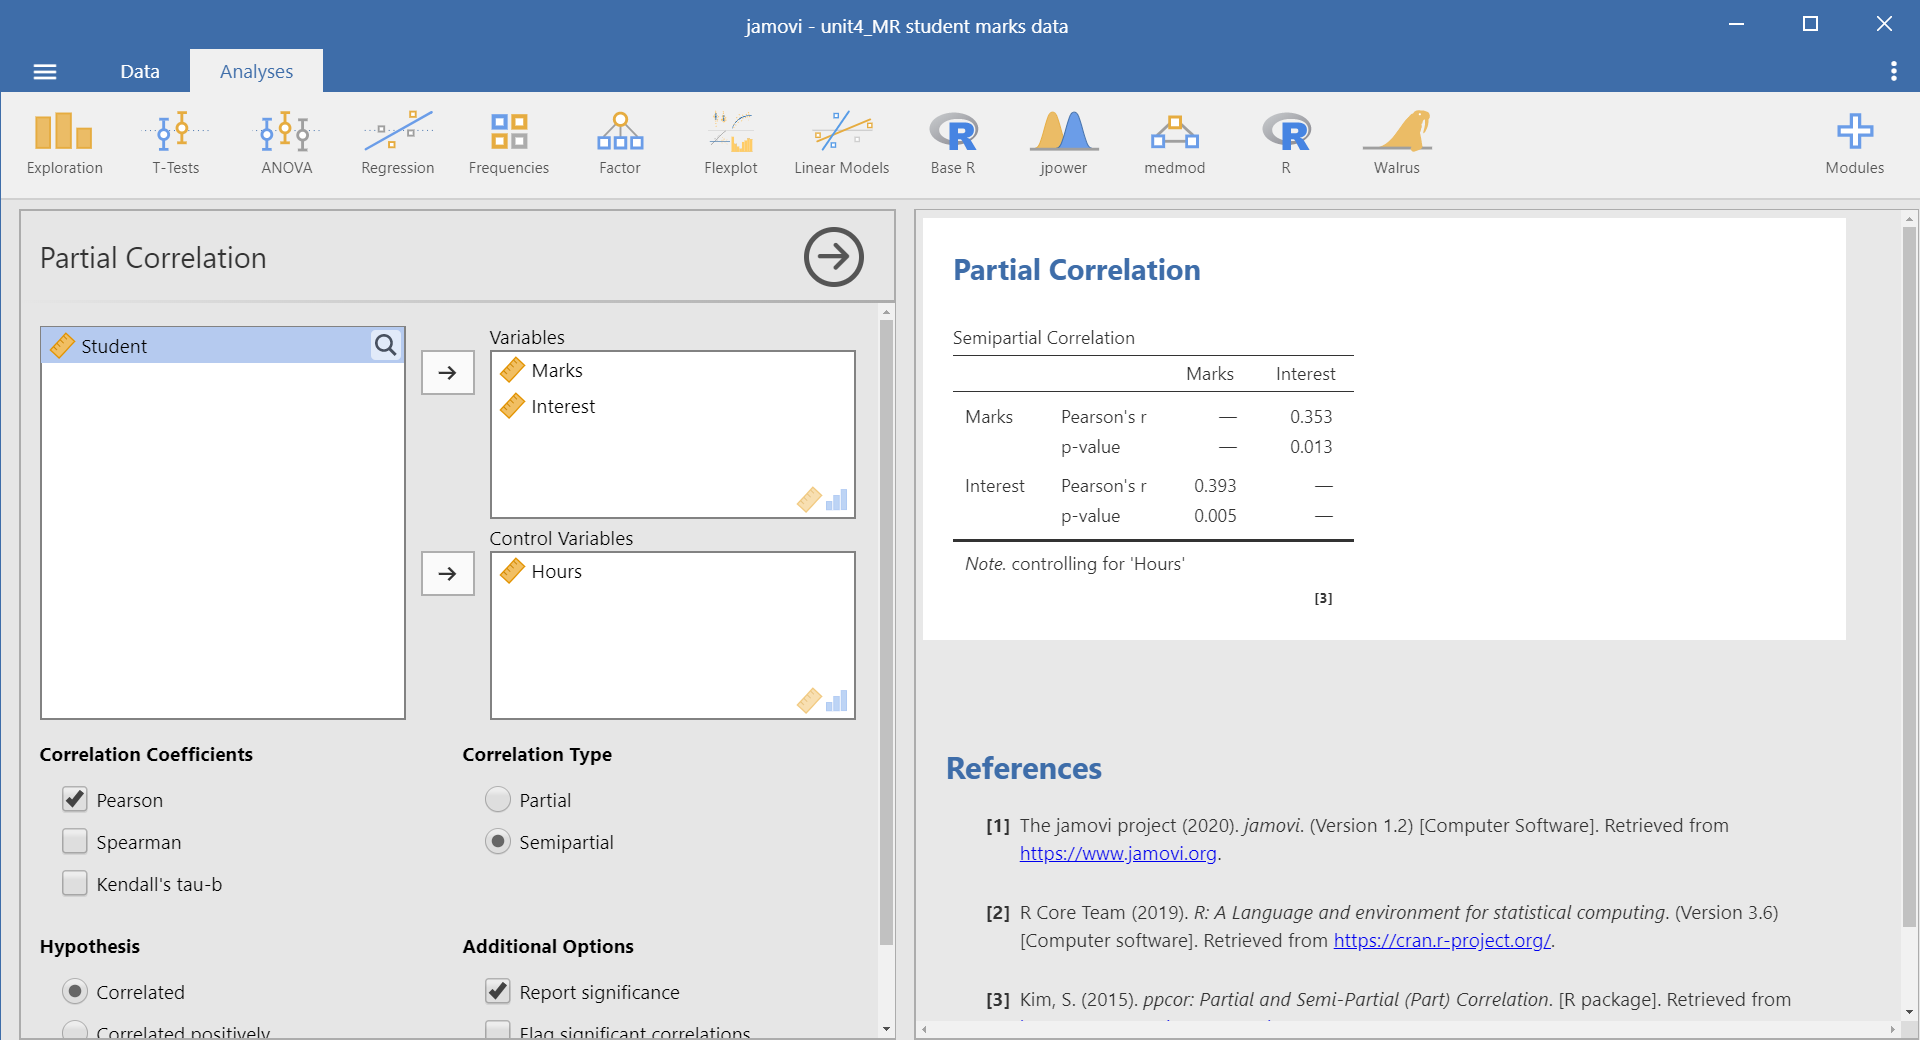The height and width of the screenshot is (1040, 1920).
Task: Open the Modules plus menu
Action: tap(1855, 144)
